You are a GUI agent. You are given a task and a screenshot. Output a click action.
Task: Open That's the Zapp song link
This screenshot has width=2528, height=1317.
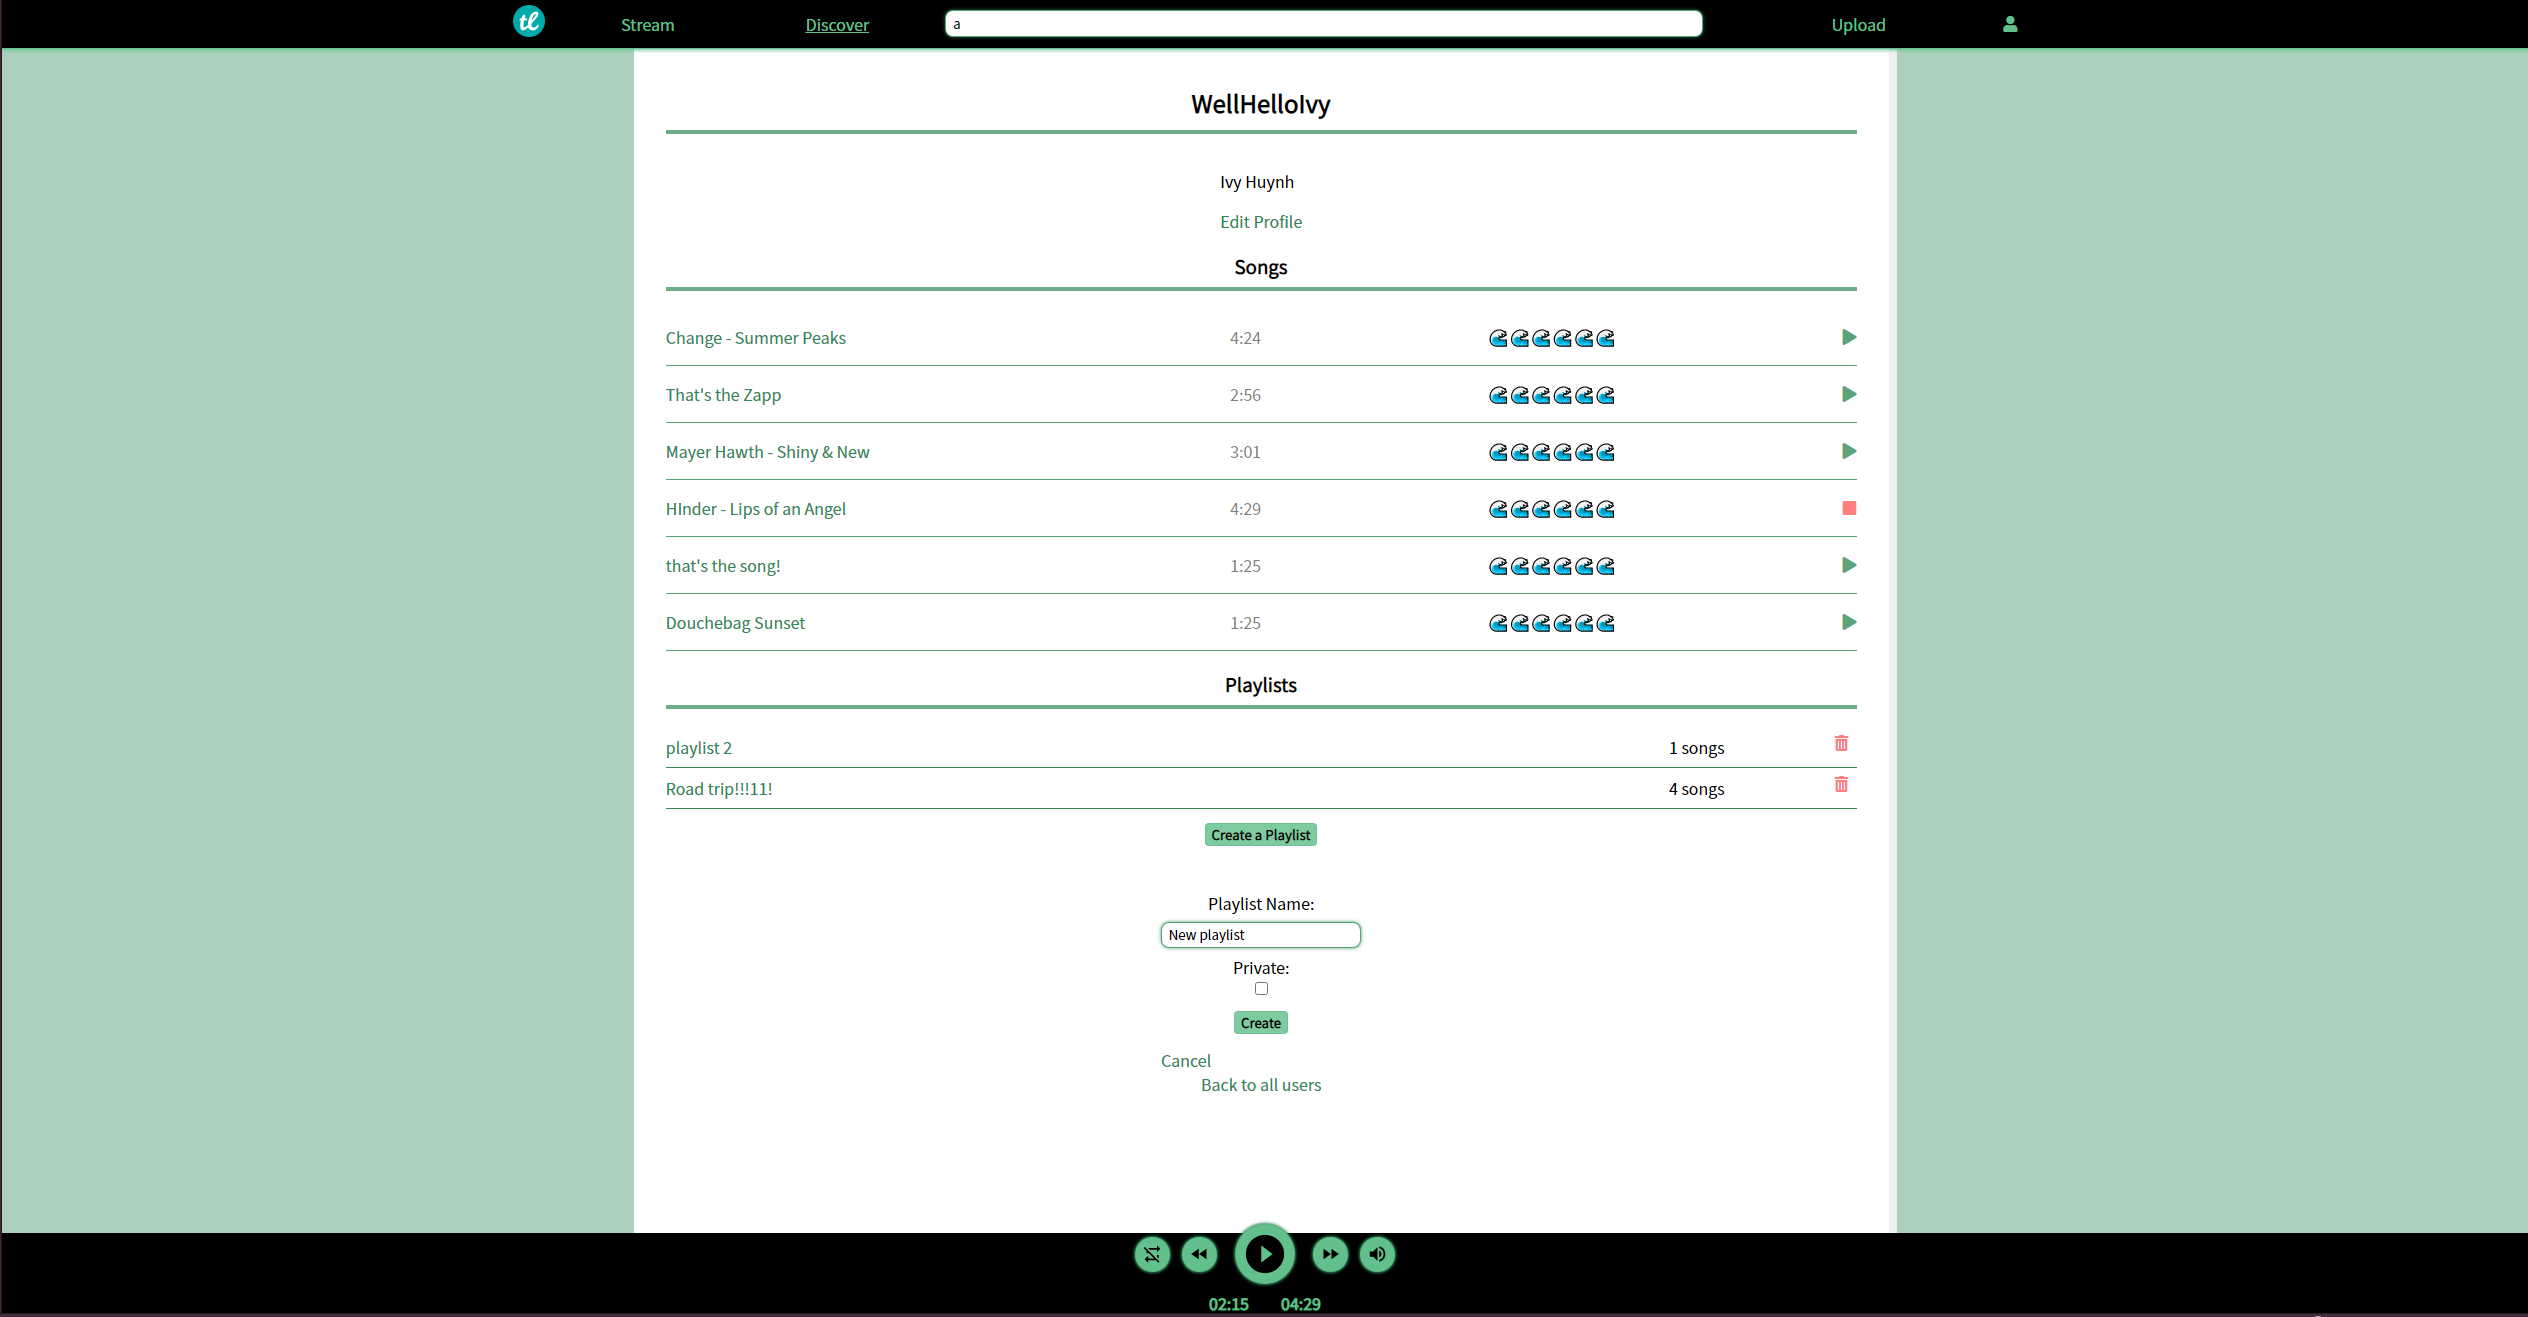click(723, 395)
